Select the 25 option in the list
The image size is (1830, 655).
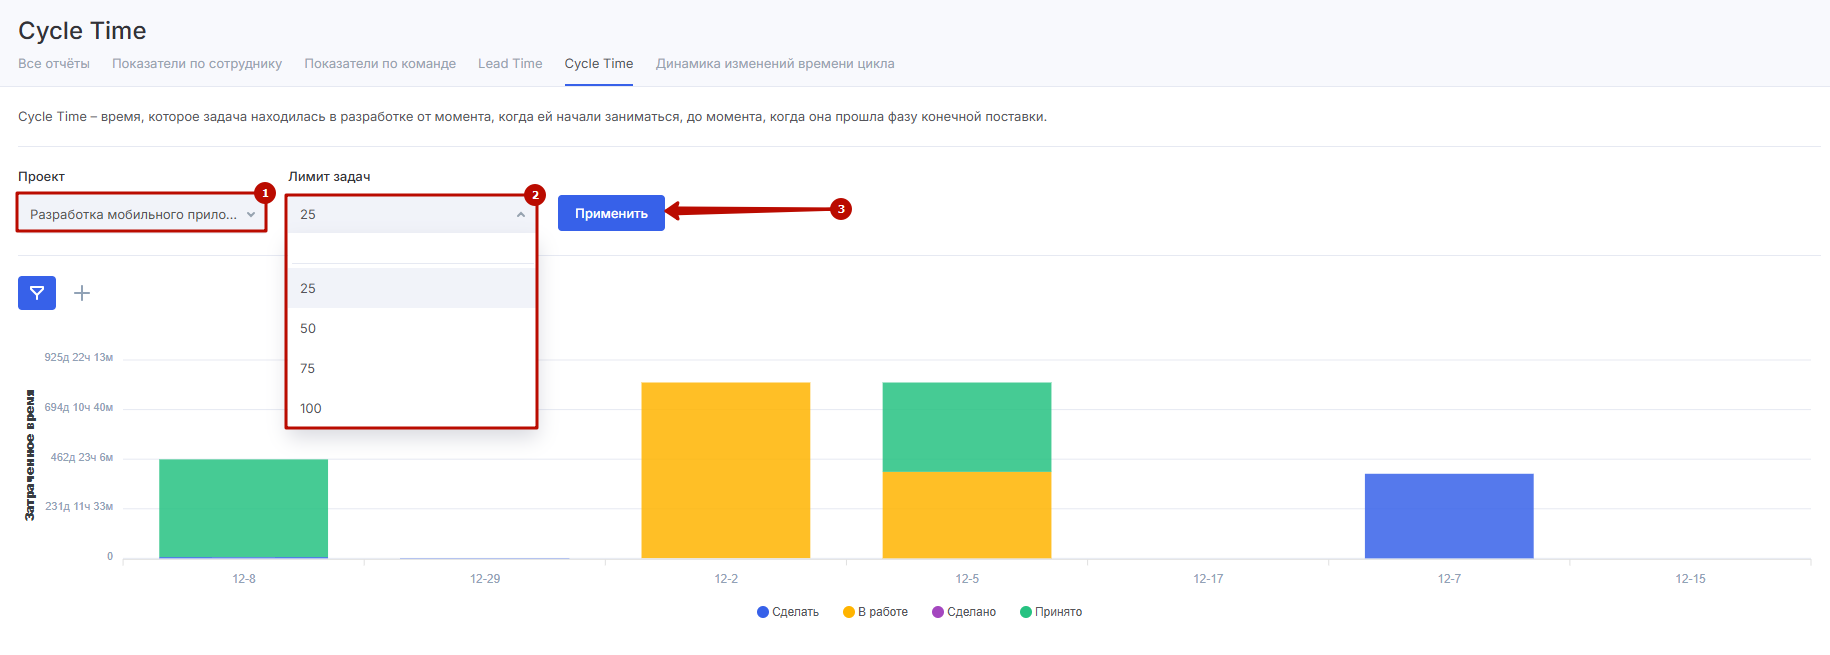(x=308, y=288)
